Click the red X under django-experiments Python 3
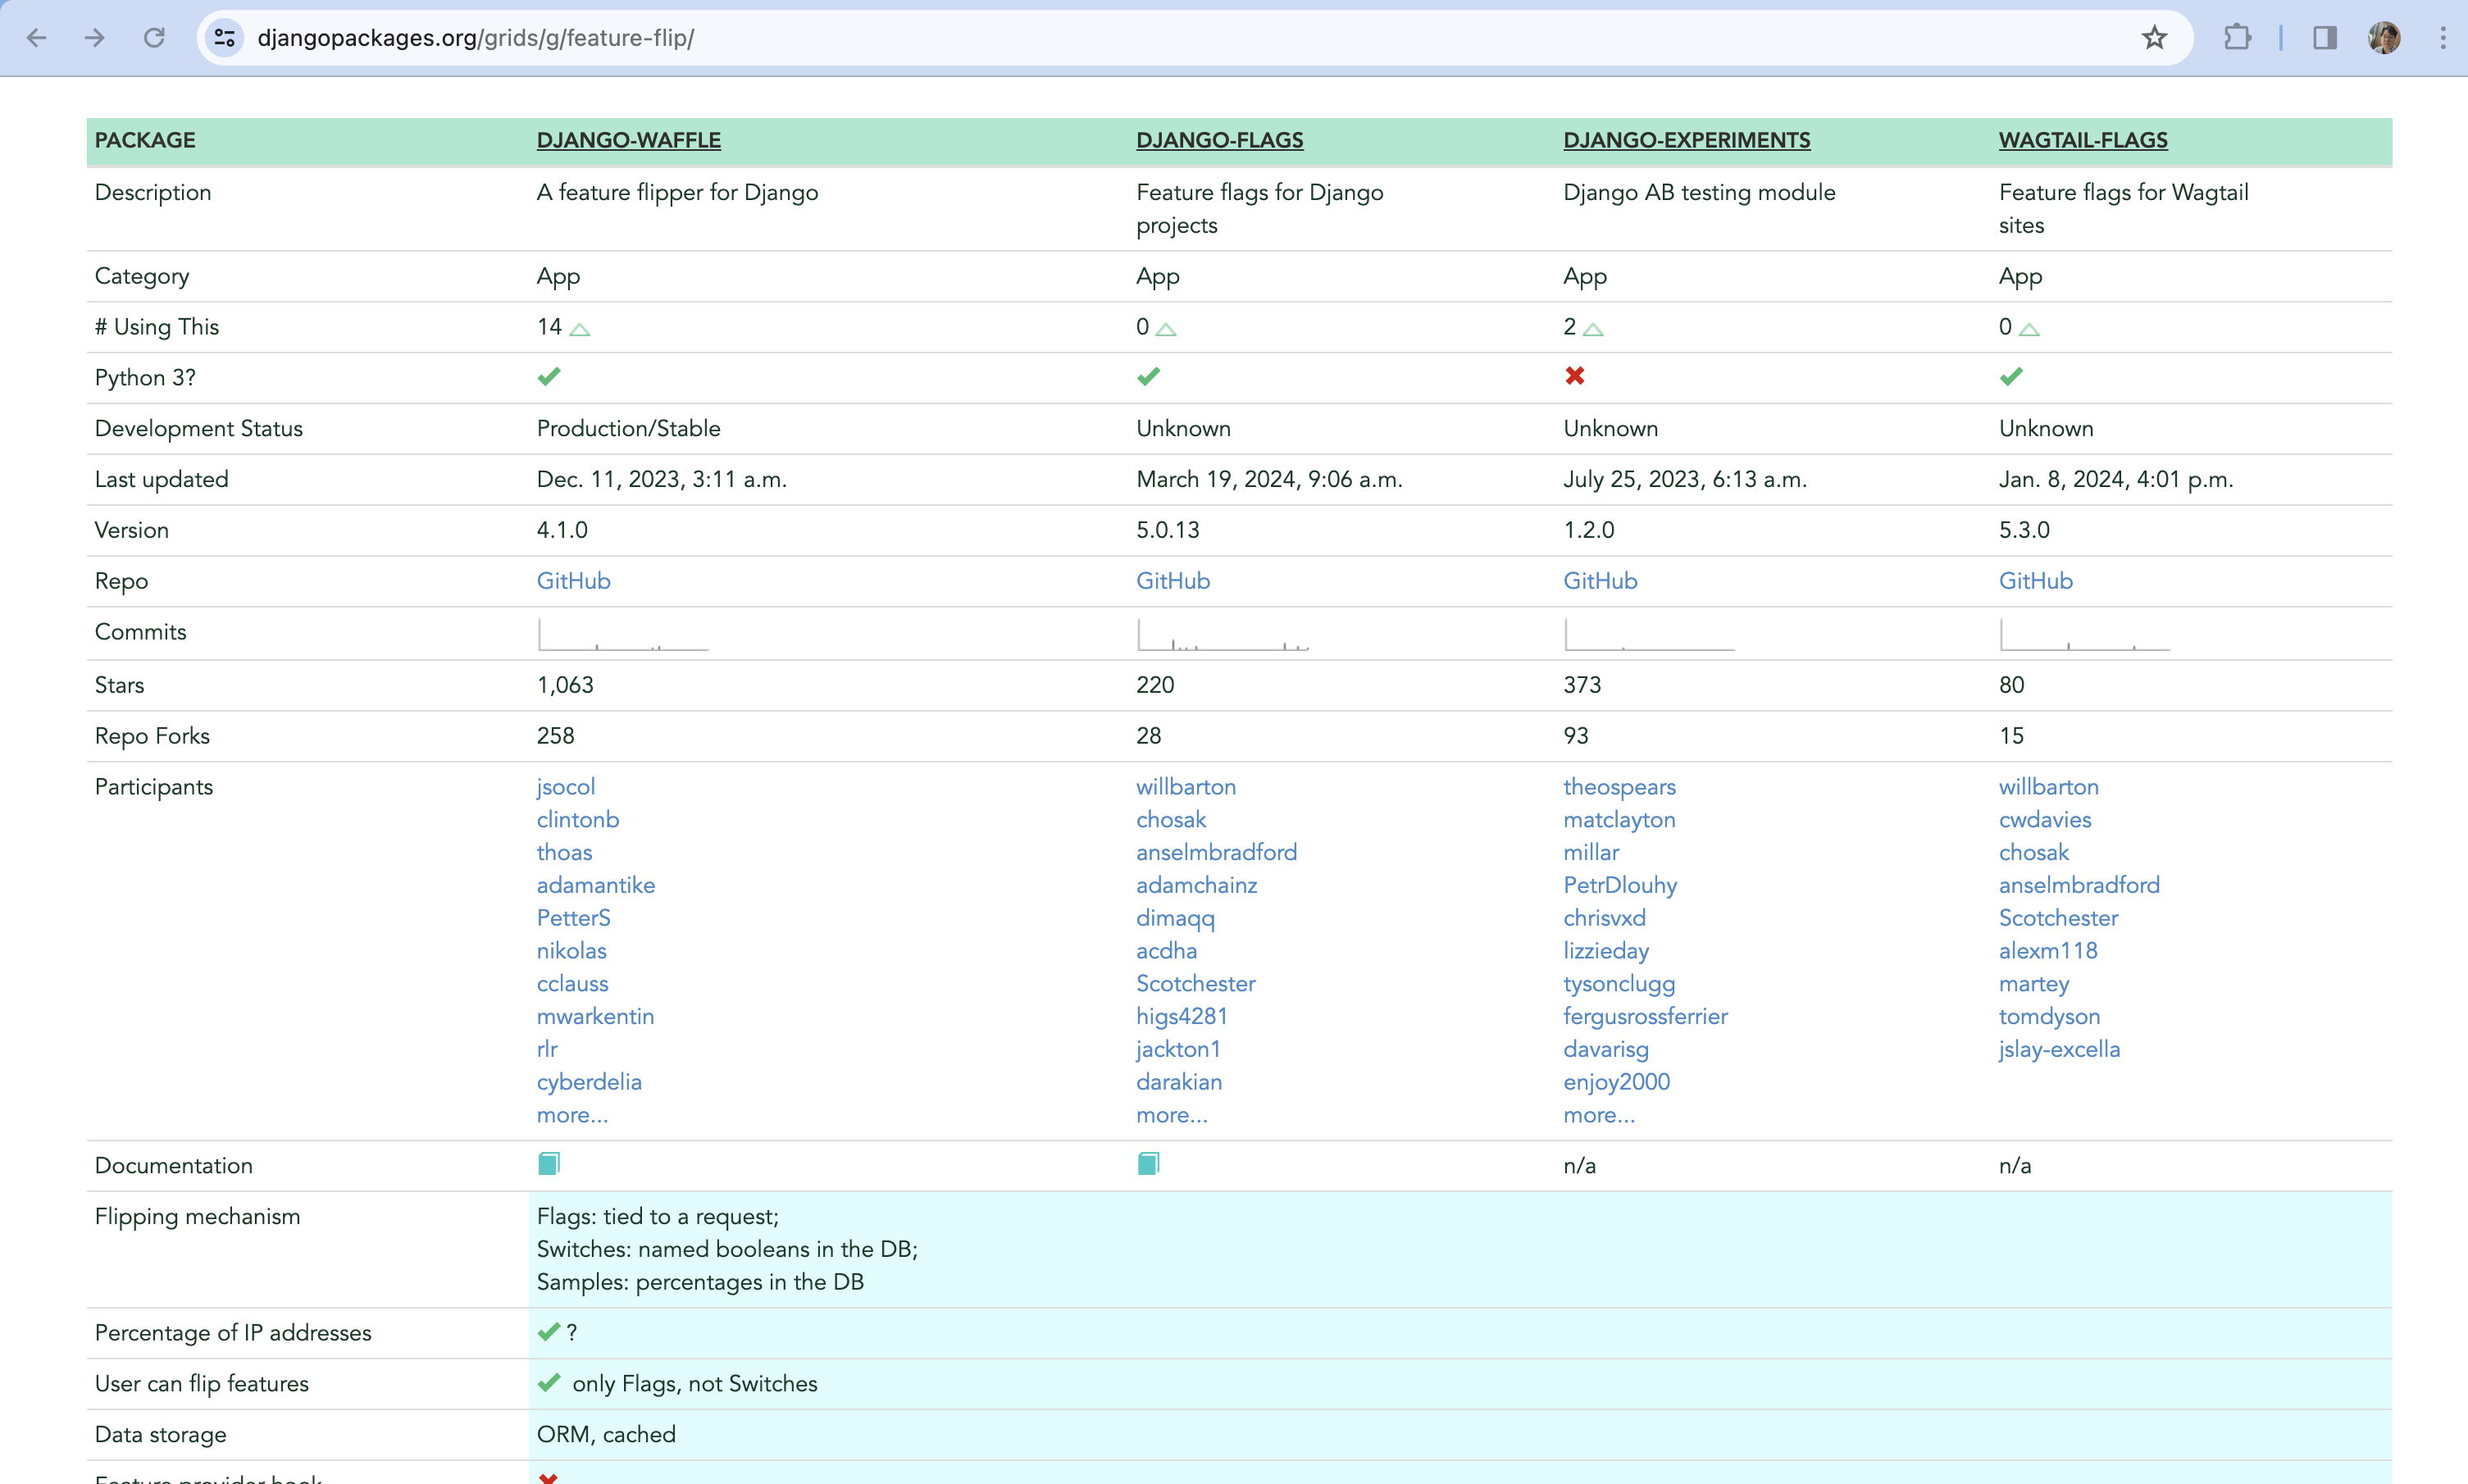The height and width of the screenshot is (1484, 2468). [1576, 377]
